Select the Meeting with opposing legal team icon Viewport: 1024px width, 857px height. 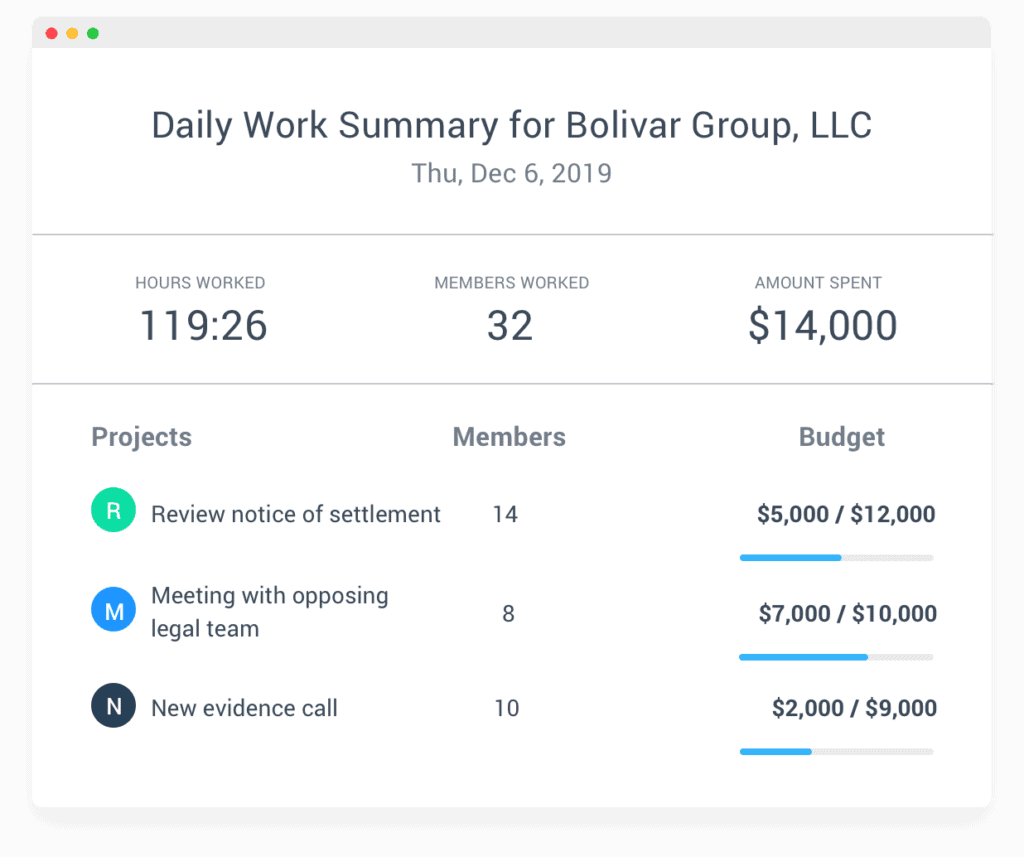pos(113,609)
